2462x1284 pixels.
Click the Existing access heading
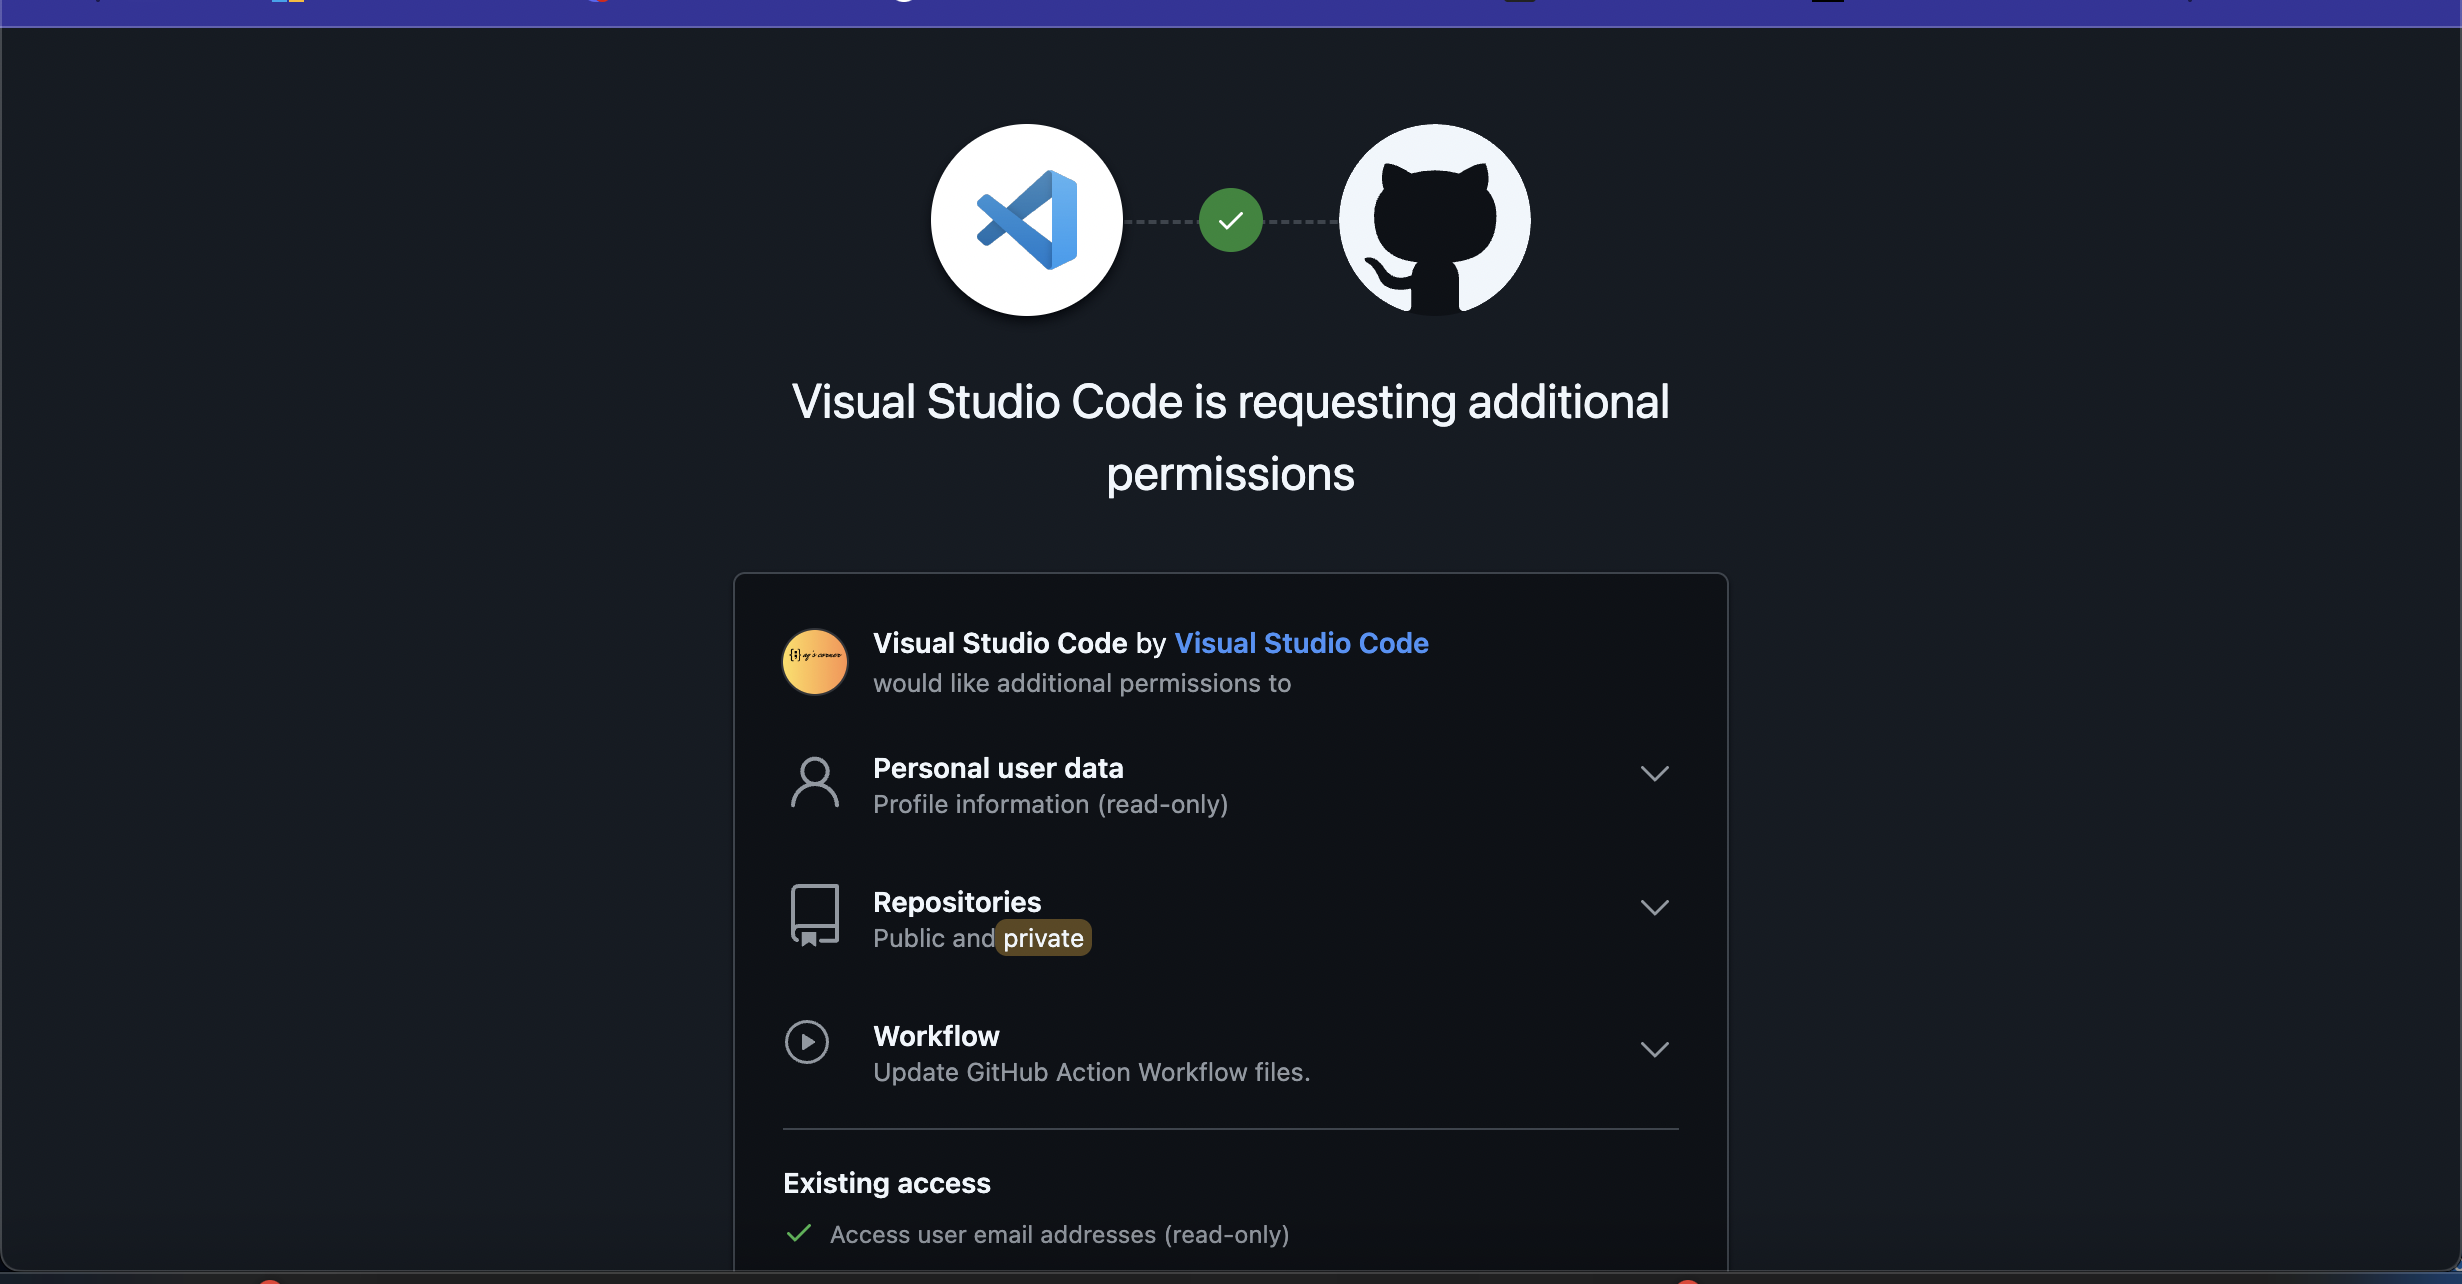click(886, 1183)
